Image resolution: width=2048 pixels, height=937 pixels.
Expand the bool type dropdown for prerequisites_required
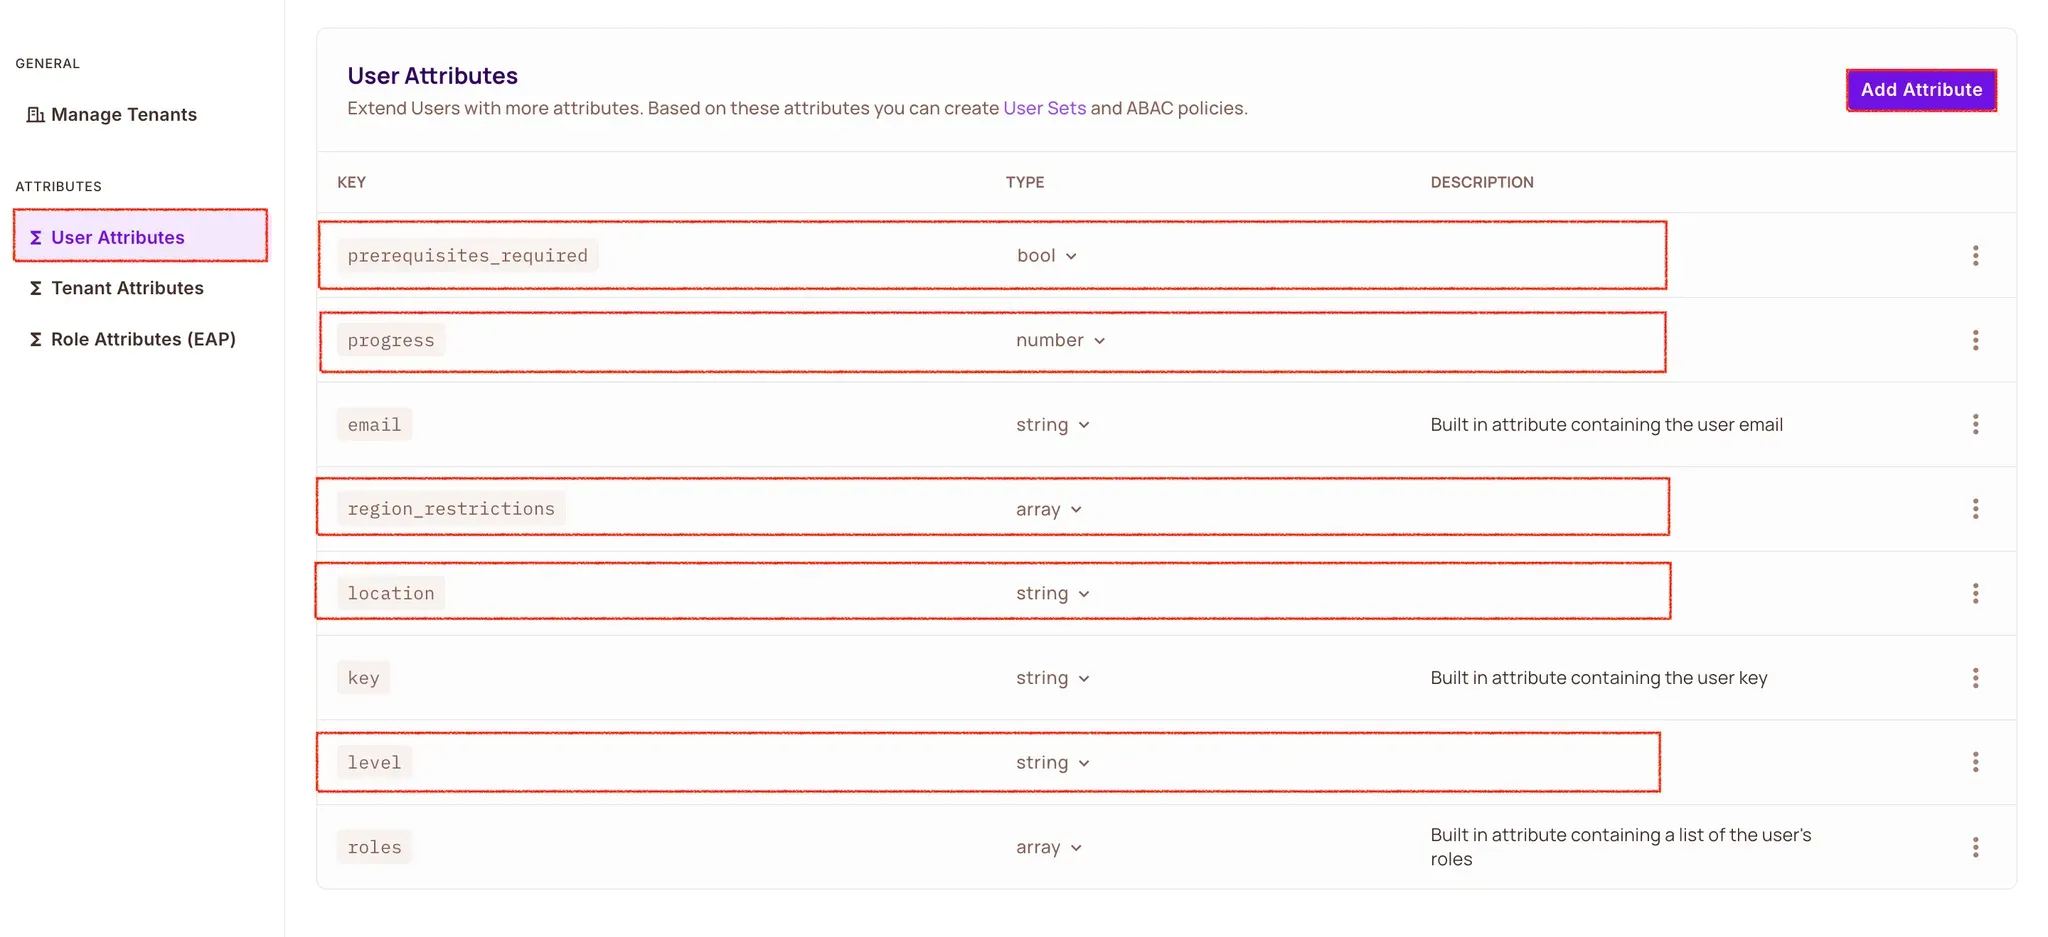1047,256
